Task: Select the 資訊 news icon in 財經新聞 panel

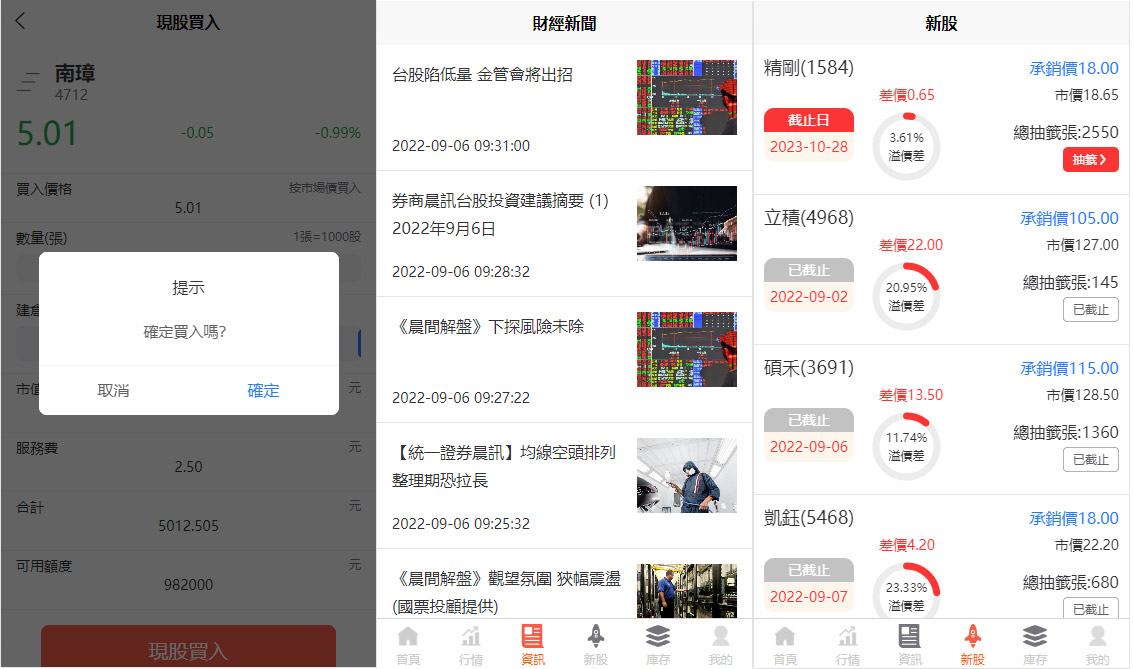Action: [x=533, y=645]
